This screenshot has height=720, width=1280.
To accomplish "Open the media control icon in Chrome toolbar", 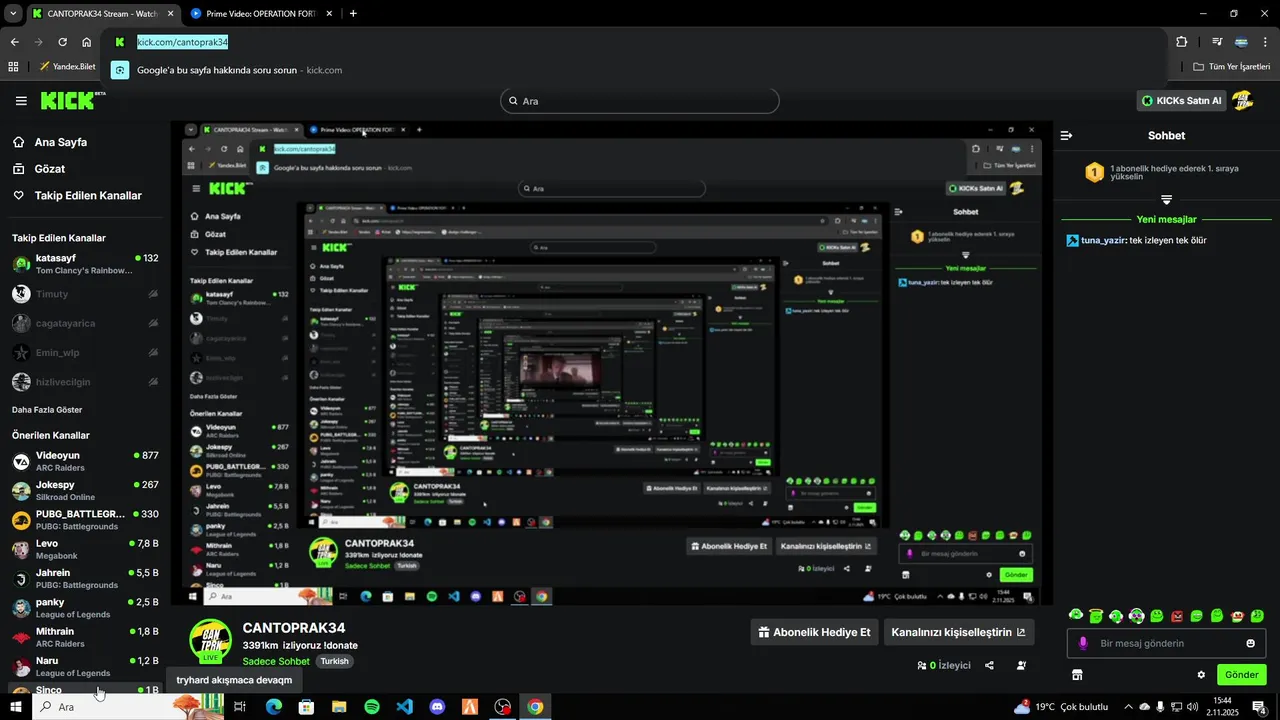I will (x=1217, y=42).
